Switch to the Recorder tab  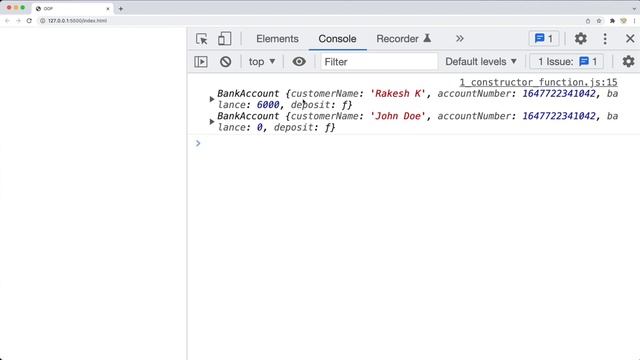click(404, 39)
